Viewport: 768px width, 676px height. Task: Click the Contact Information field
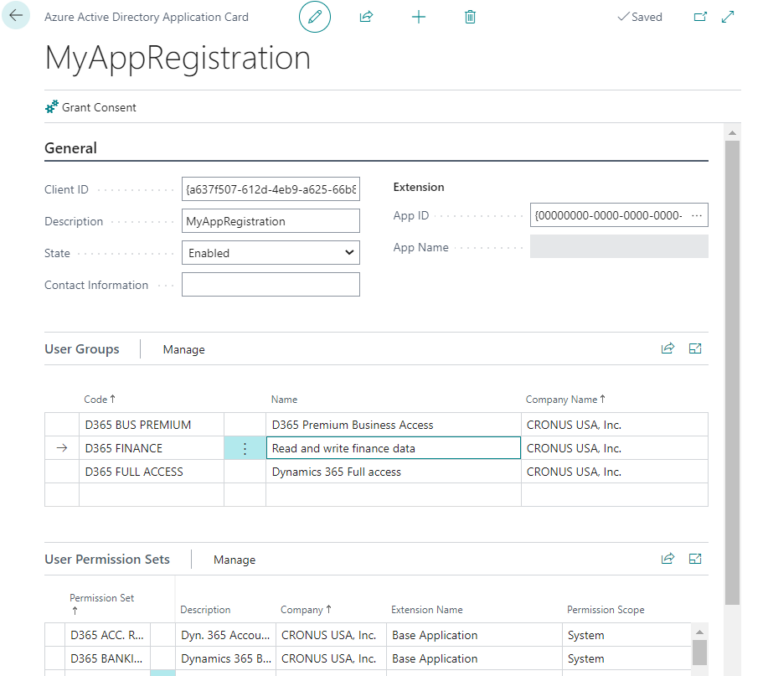pos(270,285)
